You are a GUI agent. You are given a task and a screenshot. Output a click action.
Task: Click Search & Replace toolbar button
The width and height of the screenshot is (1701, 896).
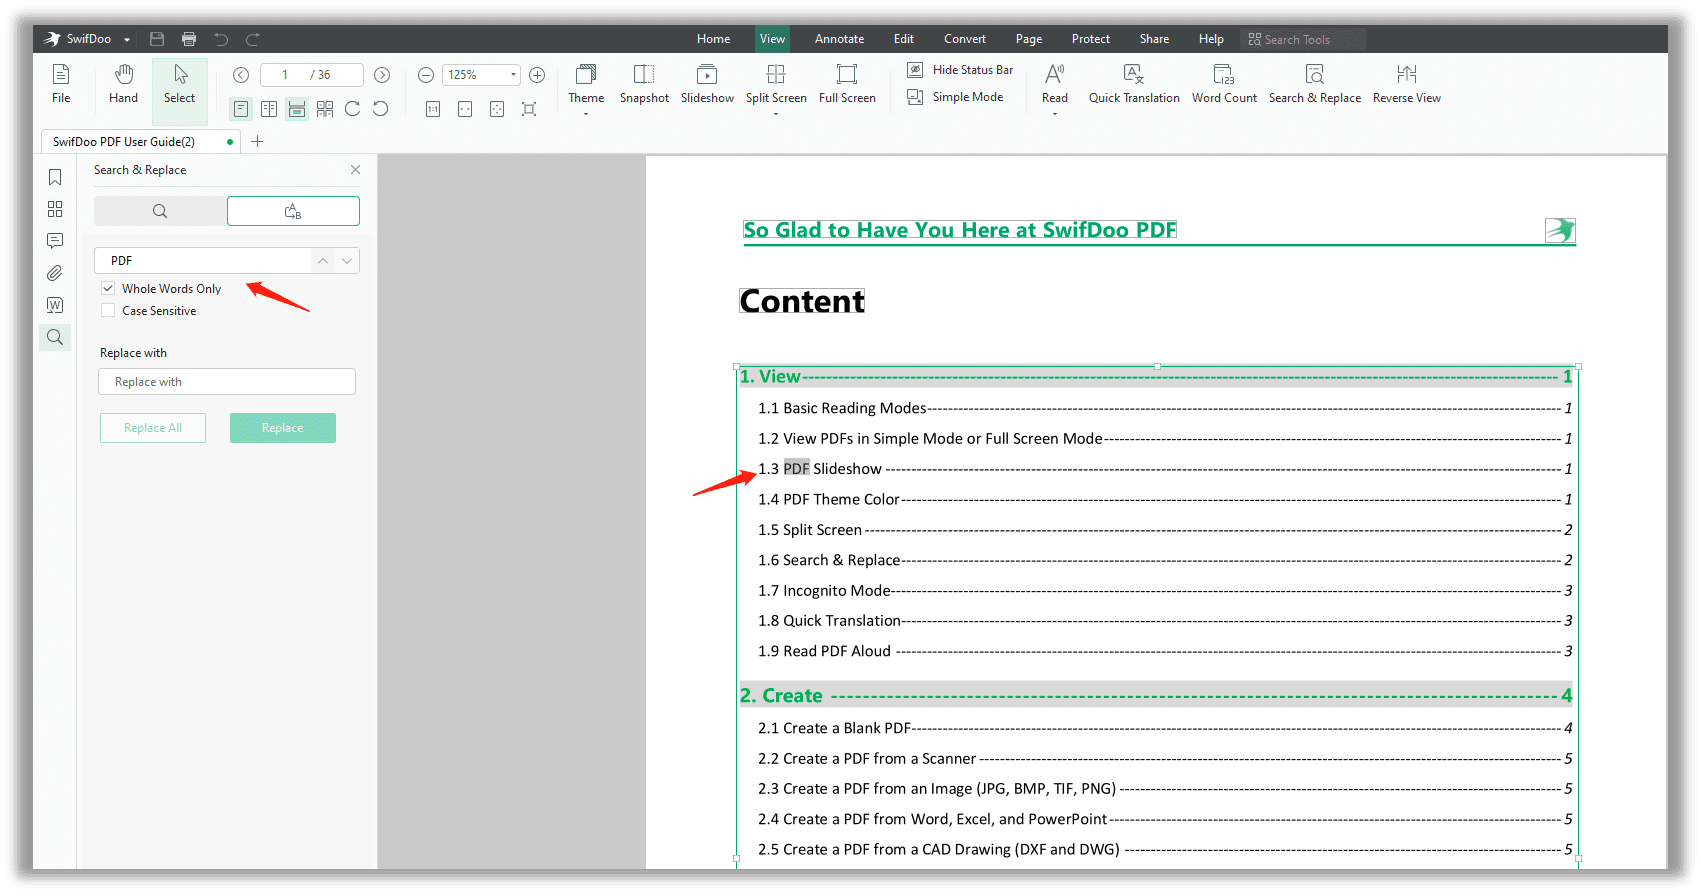(1315, 84)
